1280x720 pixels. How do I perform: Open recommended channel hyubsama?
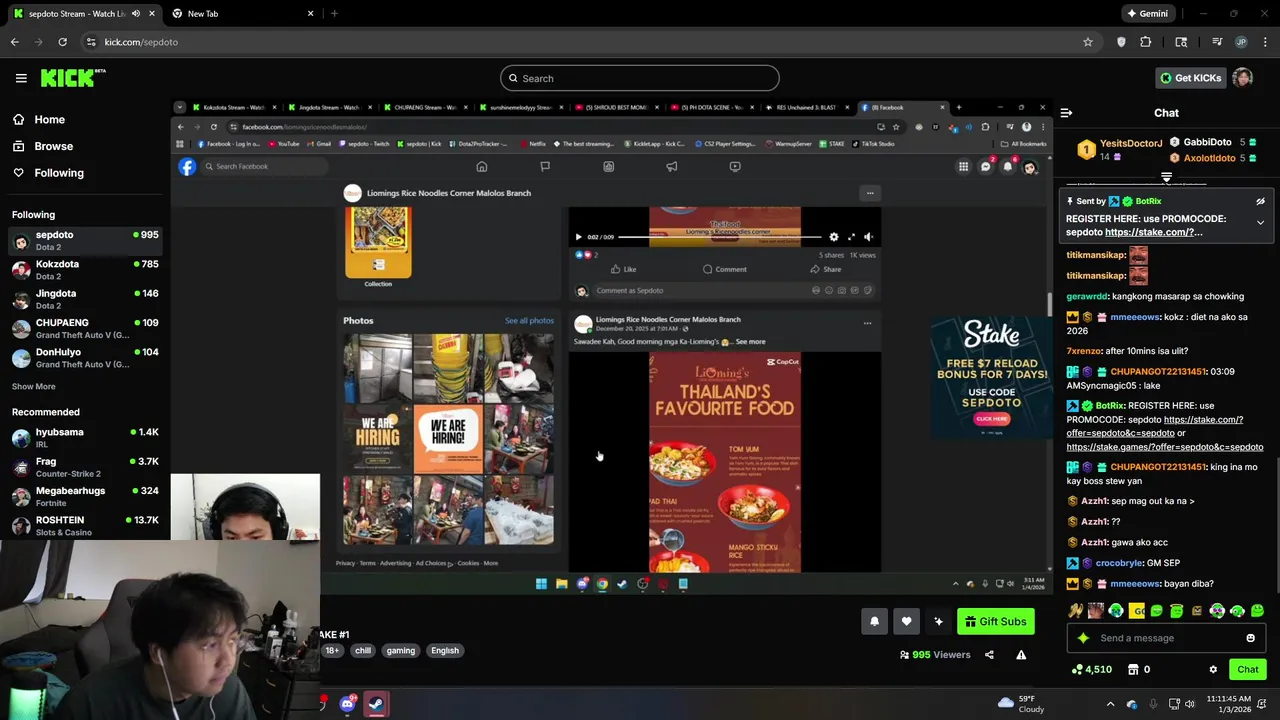coord(85,437)
